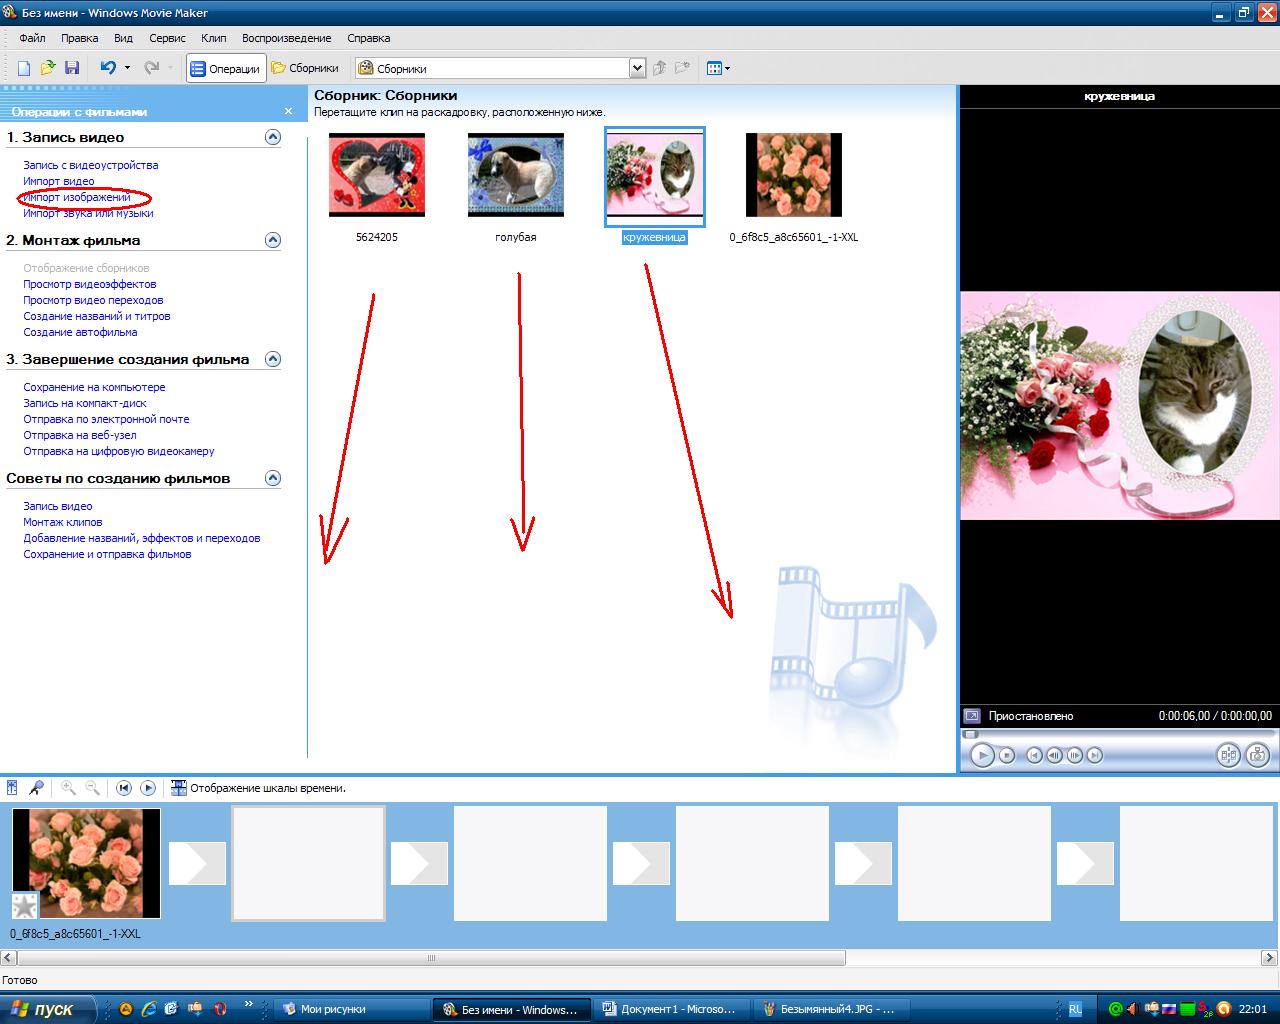This screenshot has width=1280, height=1024.
Task: Click the first transition cell in storyboard
Action: pyautogui.click(x=197, y=864)
